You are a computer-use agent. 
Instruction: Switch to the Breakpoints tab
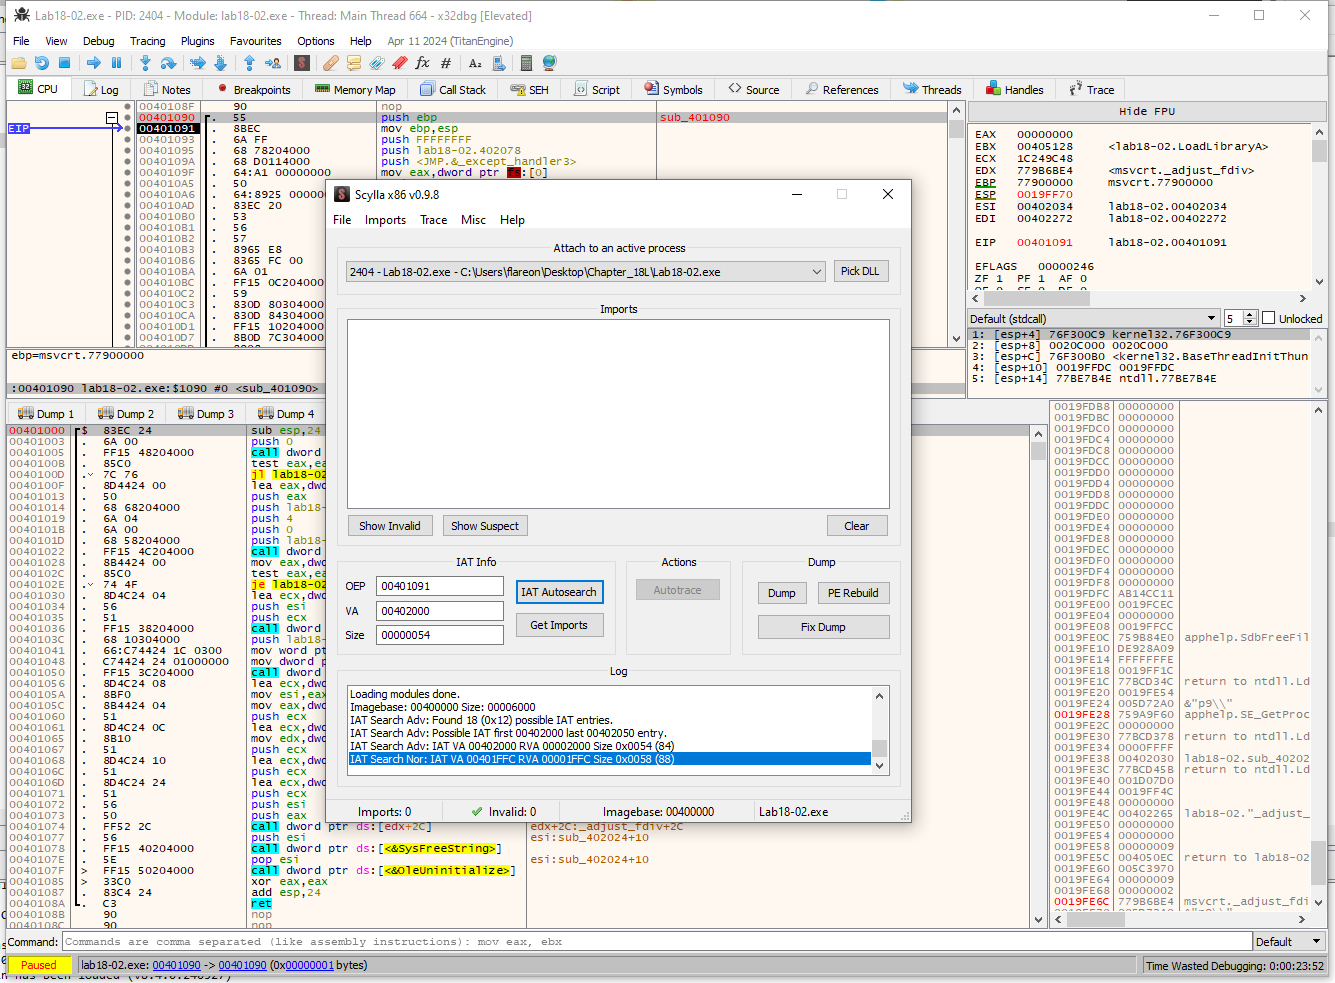254,89
